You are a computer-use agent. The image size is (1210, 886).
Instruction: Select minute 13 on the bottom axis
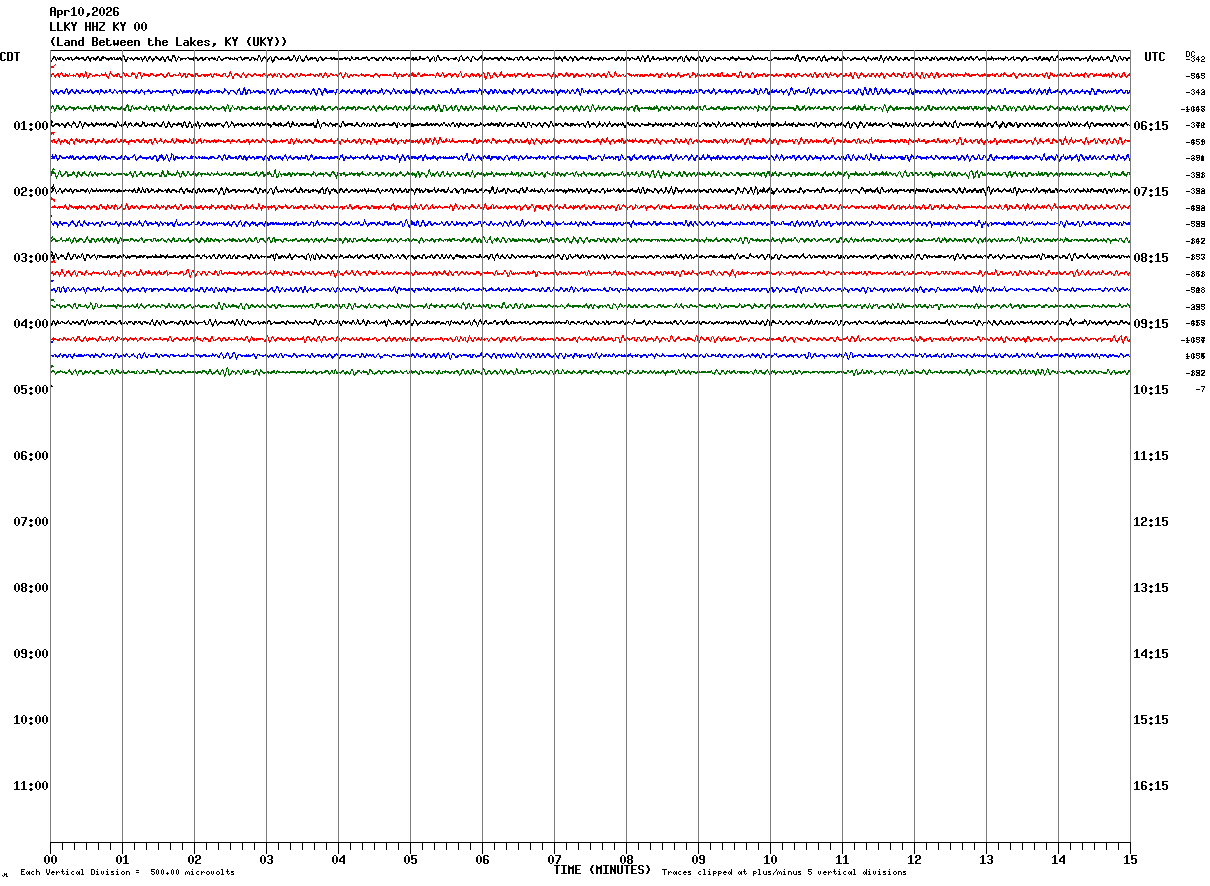pyautogui.click(x=986, y=860)
